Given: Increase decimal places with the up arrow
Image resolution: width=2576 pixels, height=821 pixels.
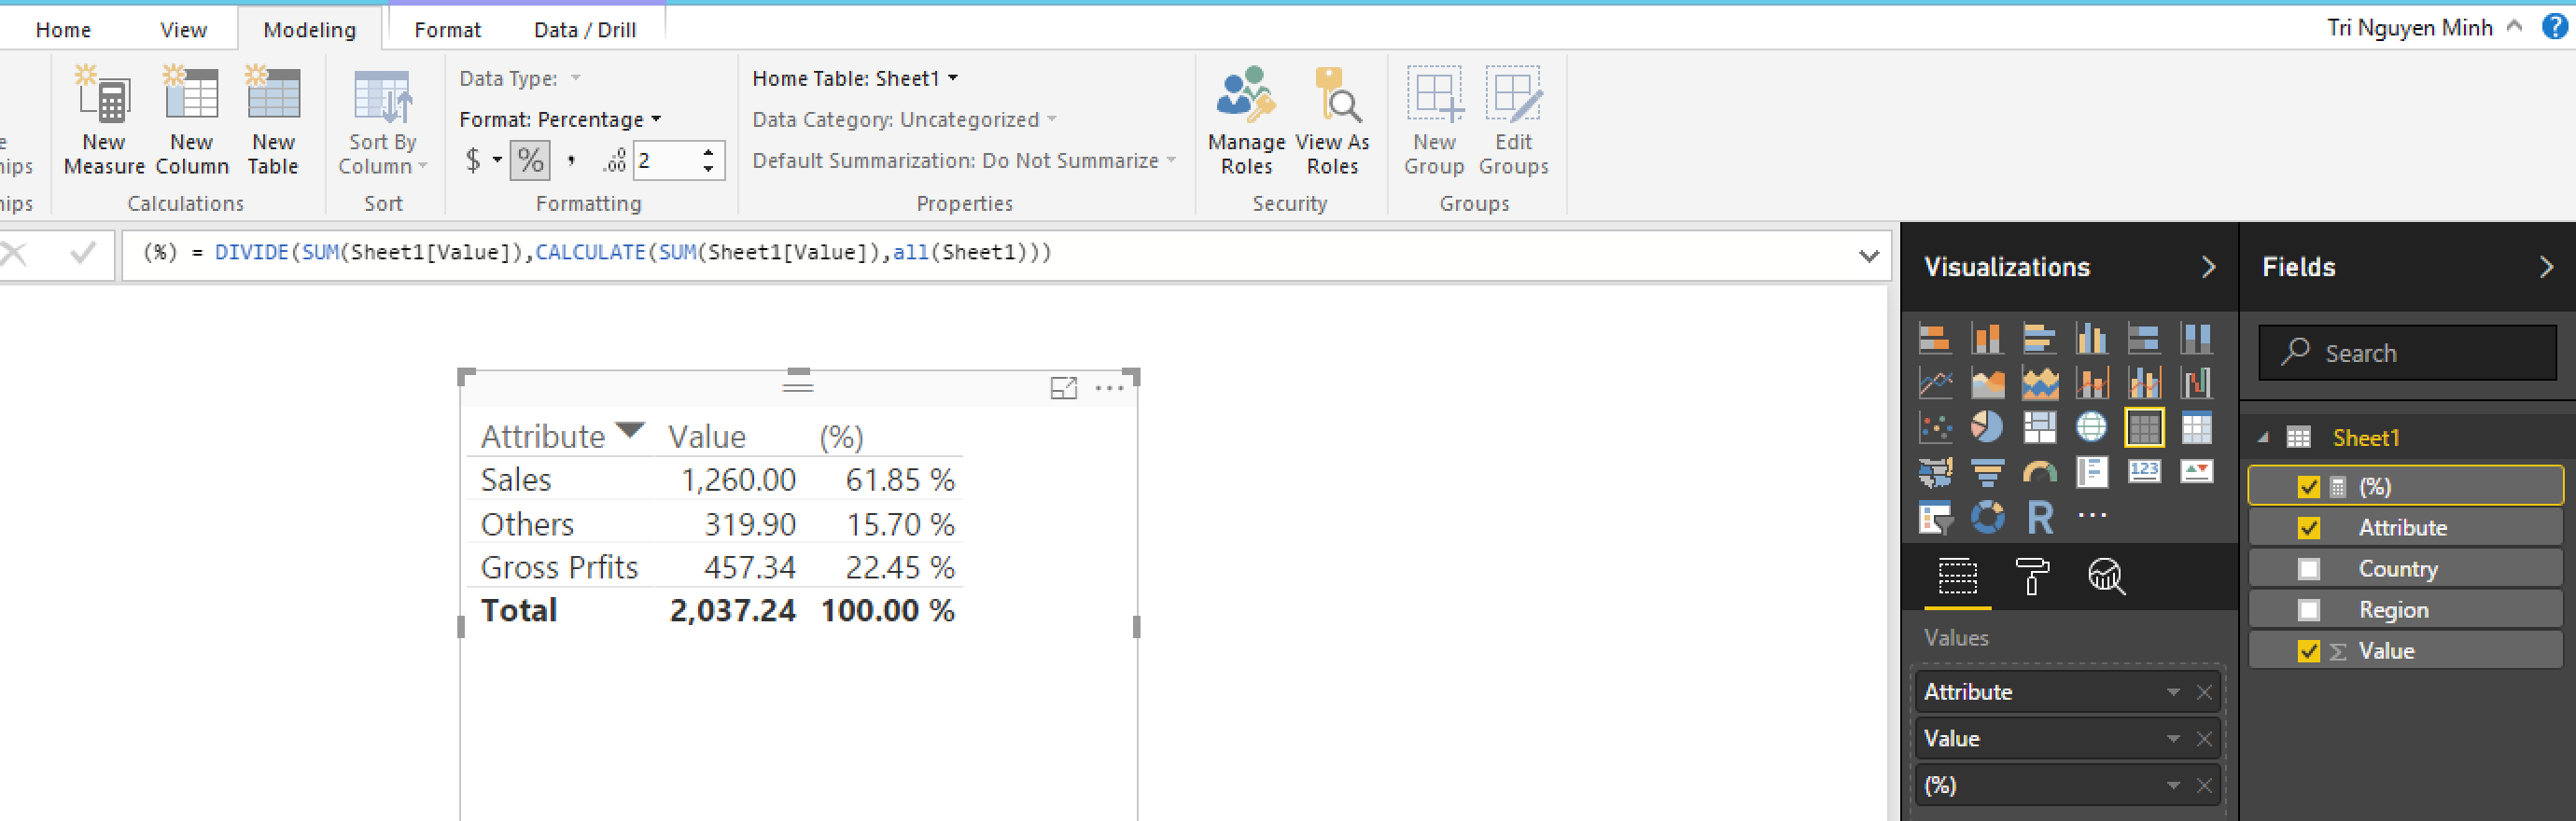Looking at the screenshot, I should coord(708,152).
